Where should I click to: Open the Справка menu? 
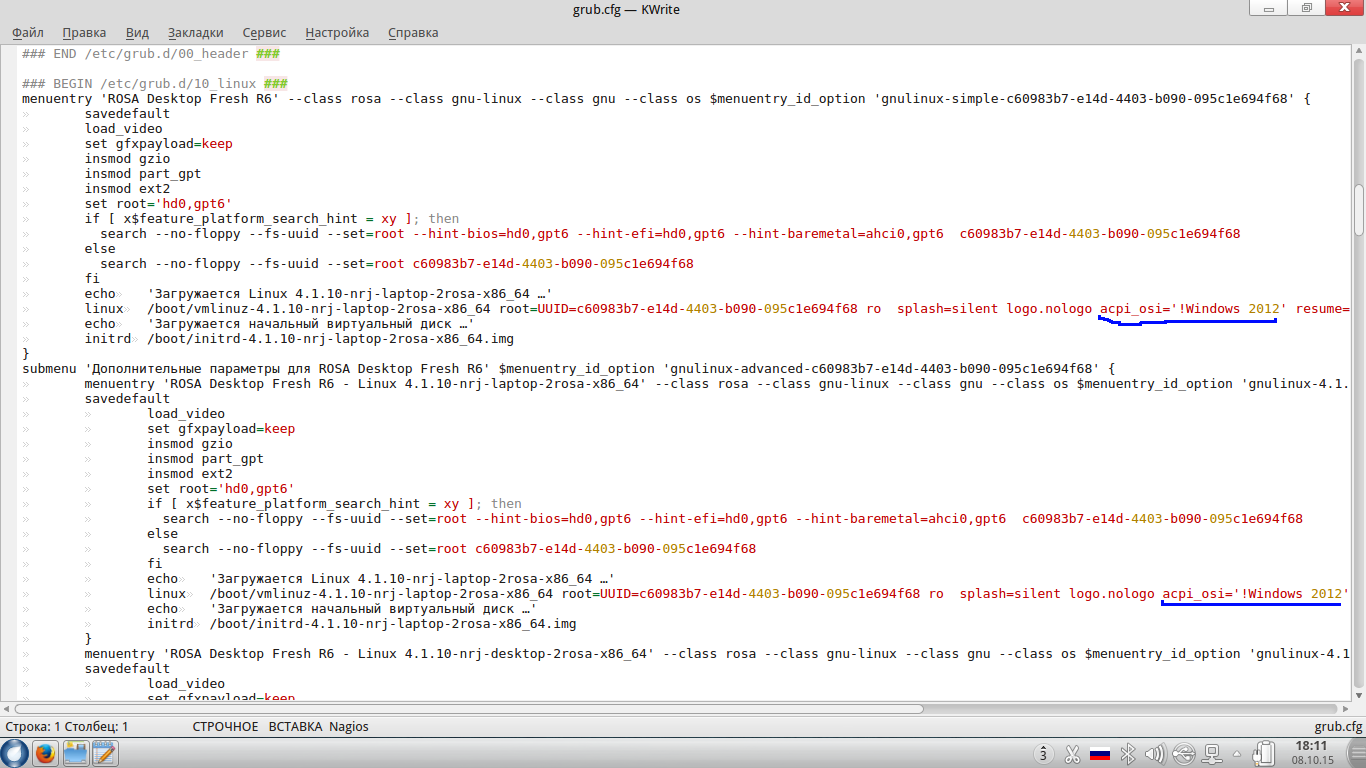pyautogui.click(x=412, y=32)
